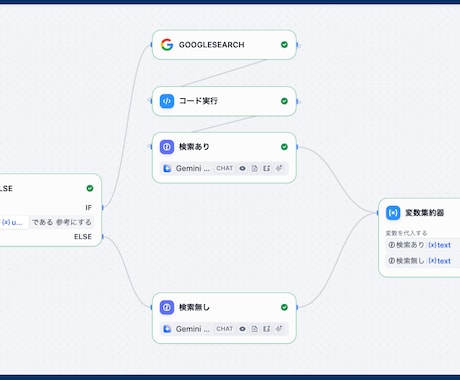Select the コード実行 node title
Screen dimensions: 460x380
198,101
